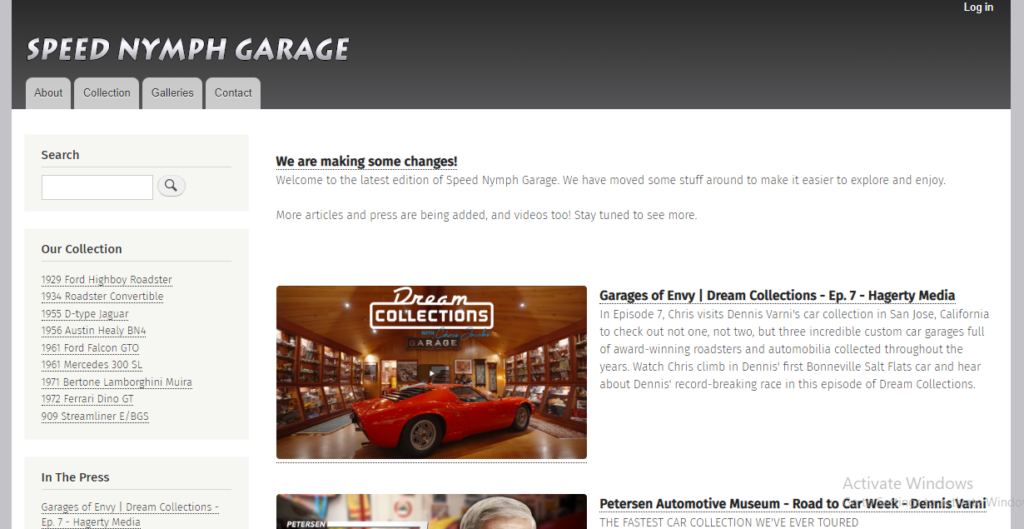The image size is (1024, 529).
Task: Open the Collection tab
Action: pos(106,93)
